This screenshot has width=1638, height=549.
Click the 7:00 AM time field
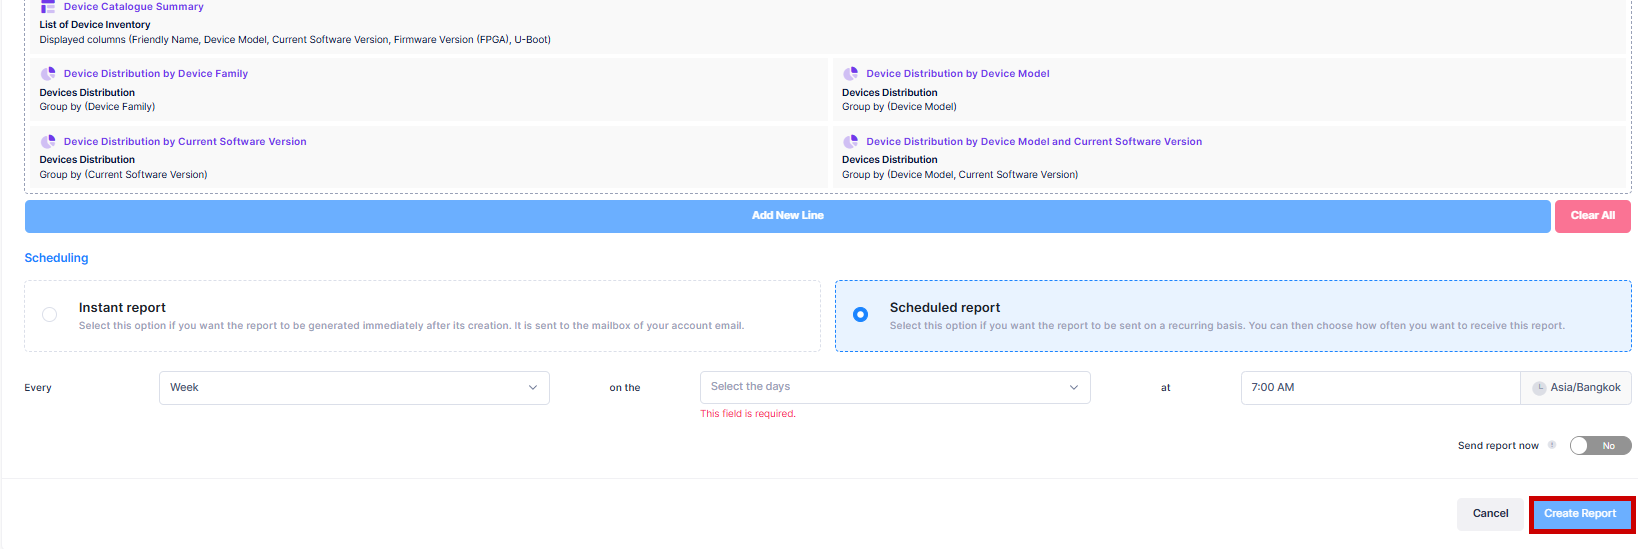point(1379,388)
